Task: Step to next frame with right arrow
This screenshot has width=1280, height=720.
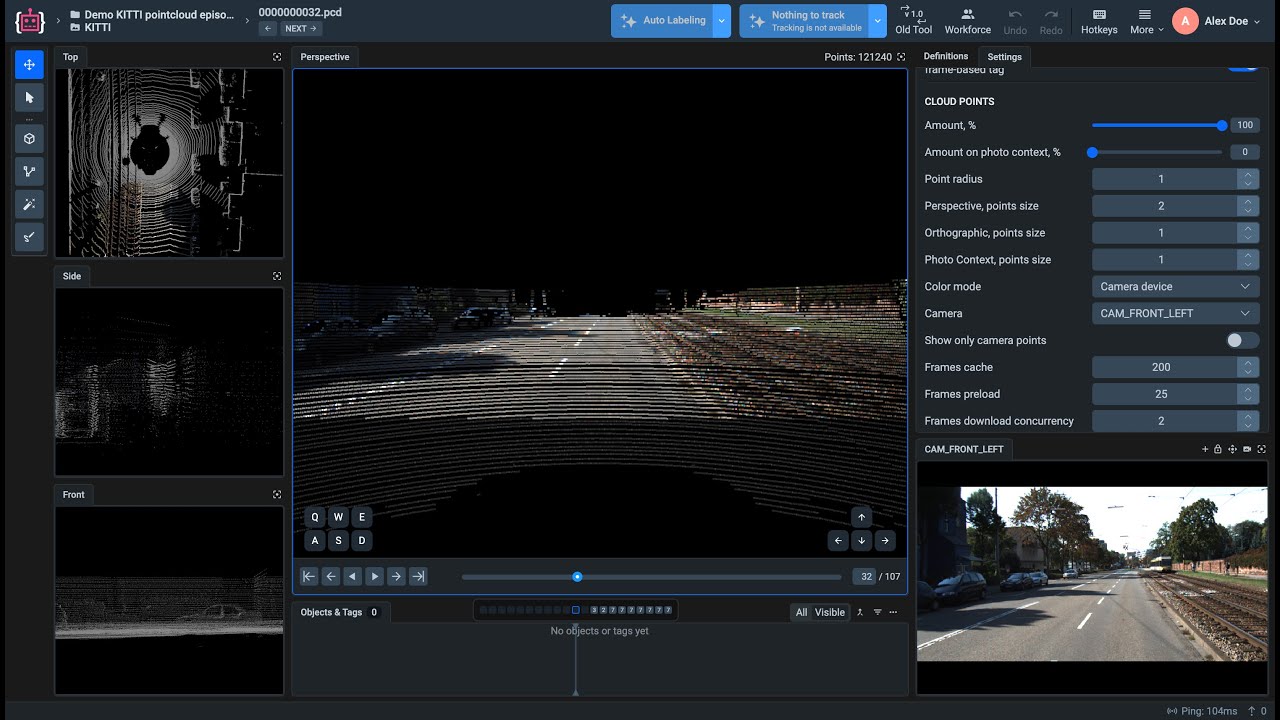Action: [x=397, y=576]
